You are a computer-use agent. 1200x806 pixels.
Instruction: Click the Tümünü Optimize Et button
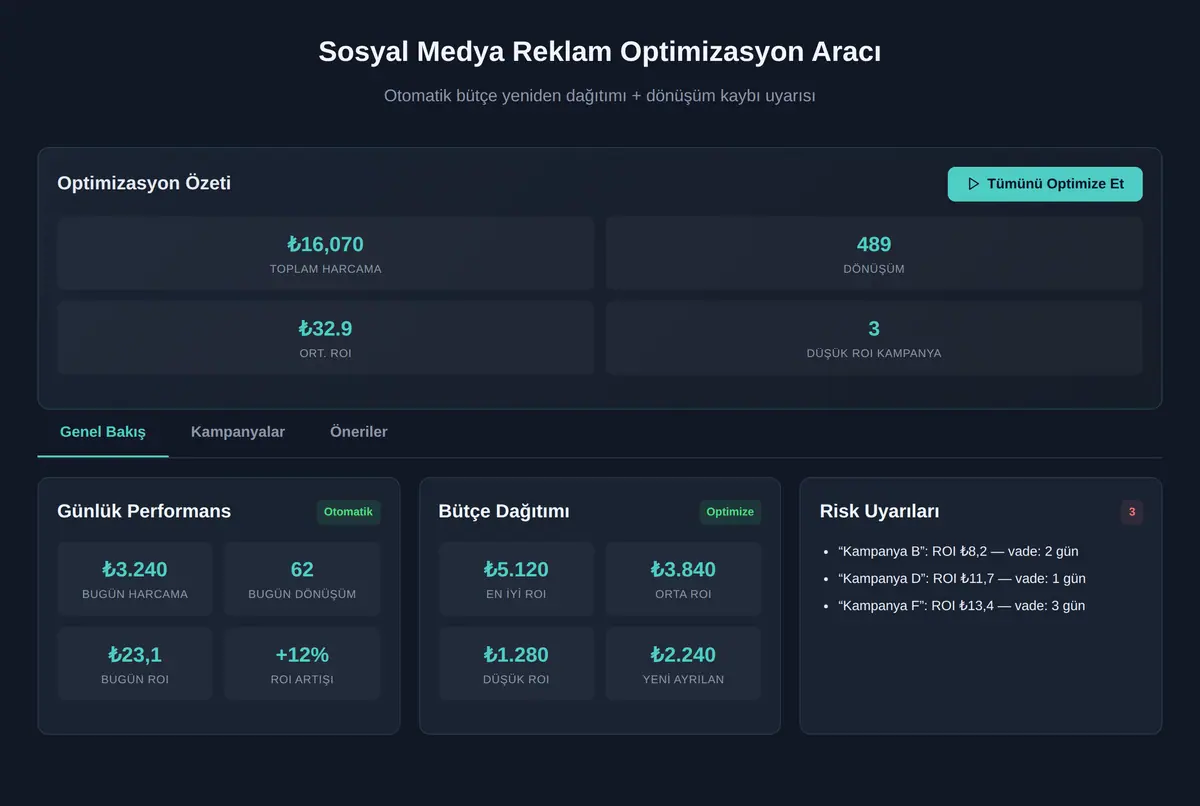click(x=1045, y=184)
